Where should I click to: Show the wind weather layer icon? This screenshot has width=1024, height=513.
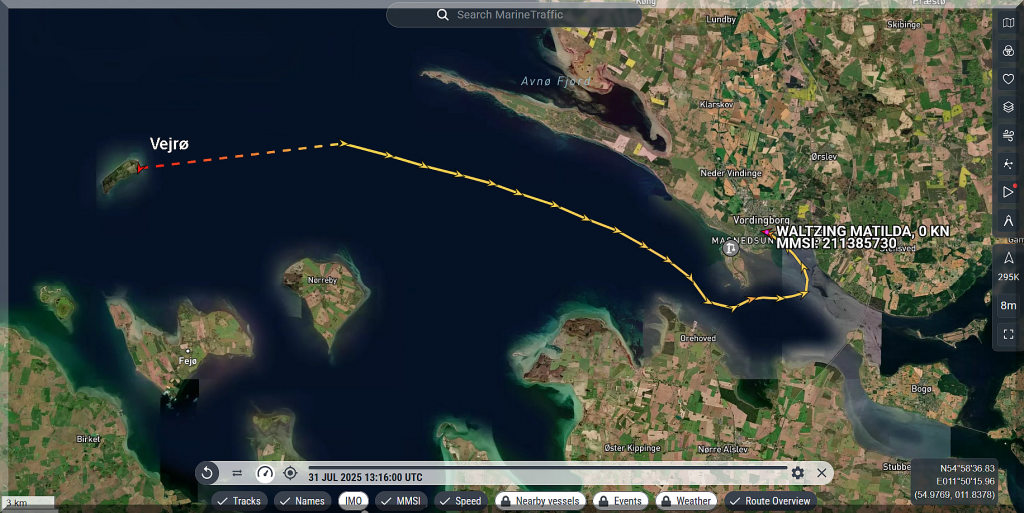pyautogui.click(x=1008, y=135)
